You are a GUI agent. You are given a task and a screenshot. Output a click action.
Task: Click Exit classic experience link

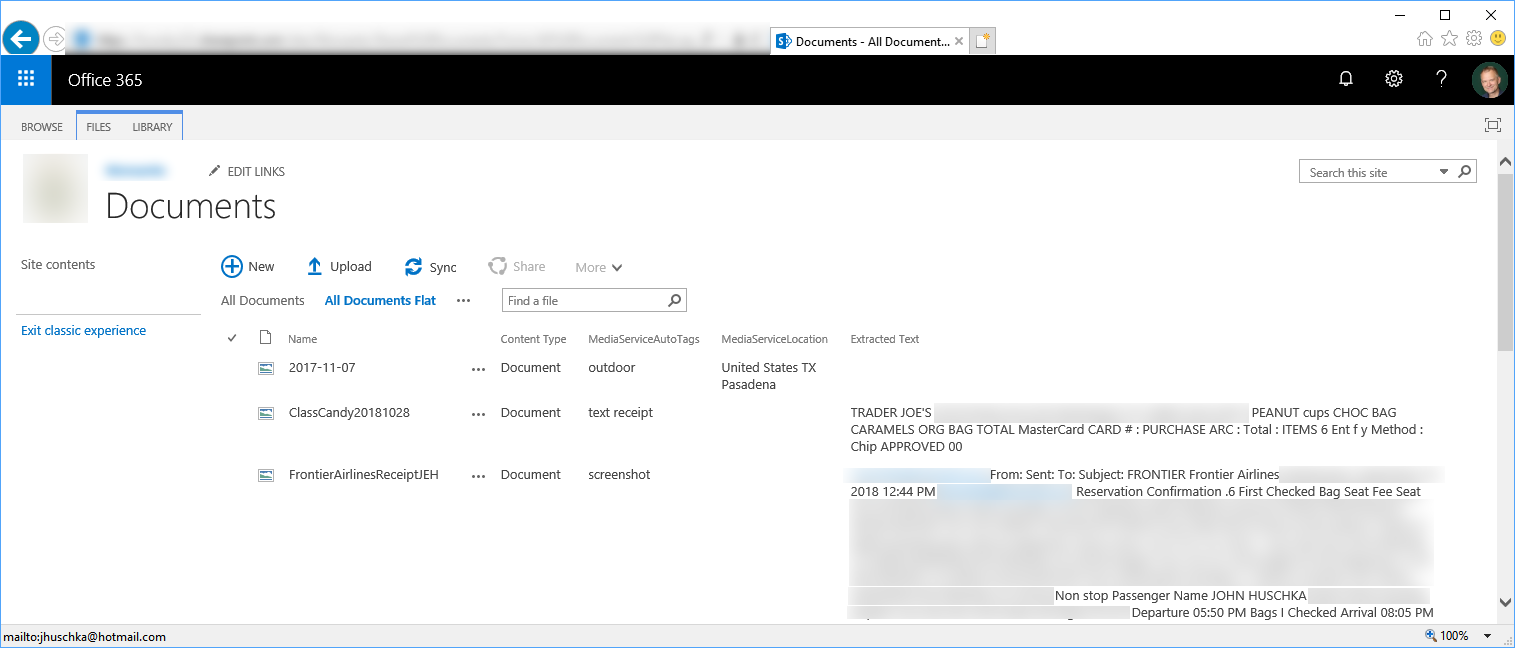83,330
